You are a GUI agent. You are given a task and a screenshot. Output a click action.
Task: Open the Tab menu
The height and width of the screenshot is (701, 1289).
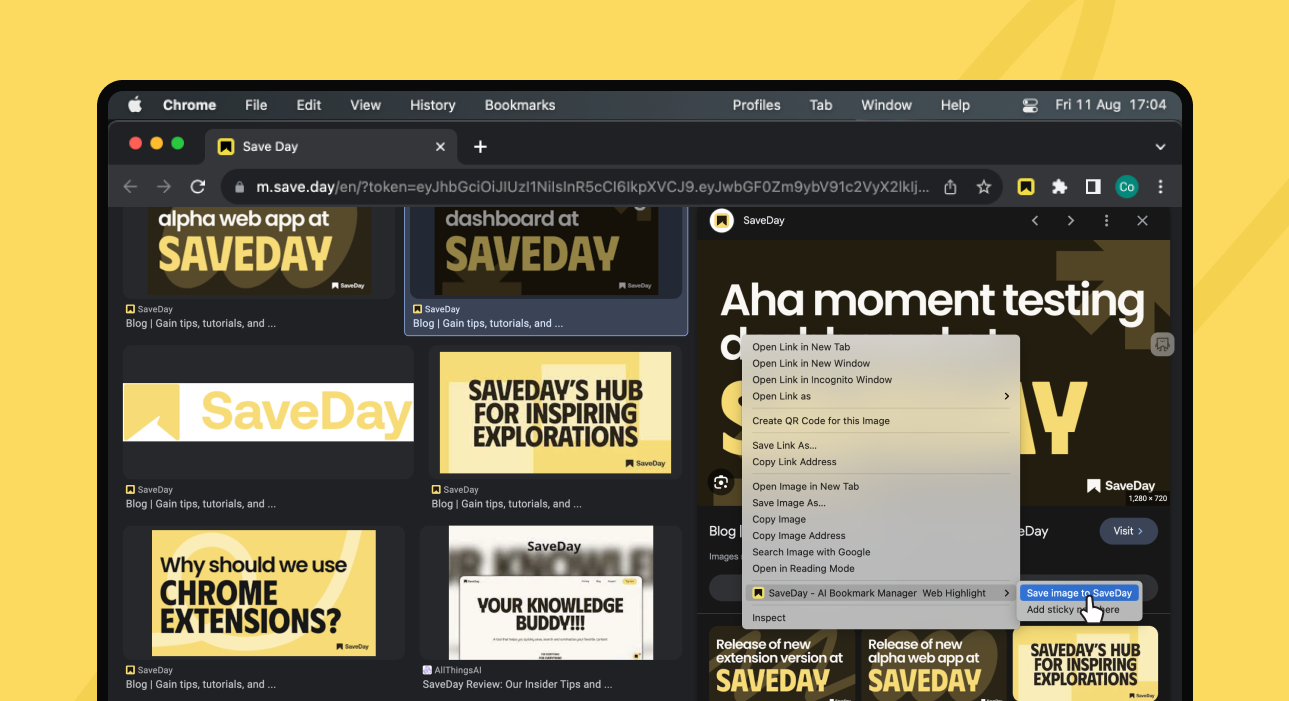tap(821, 105)
